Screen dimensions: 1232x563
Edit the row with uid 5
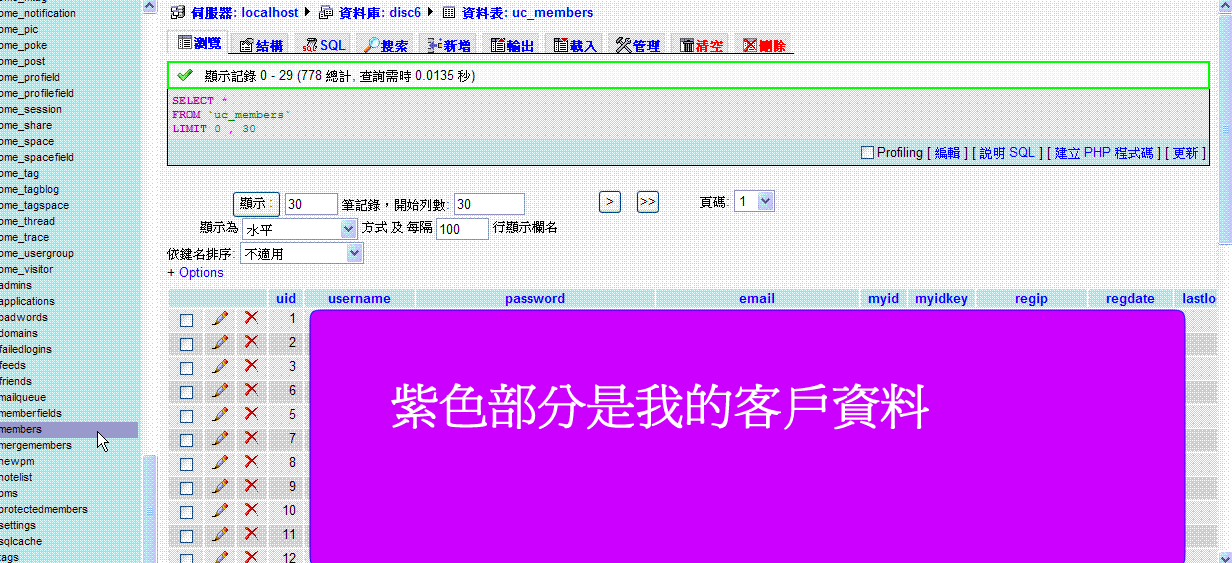click(220, 414)
